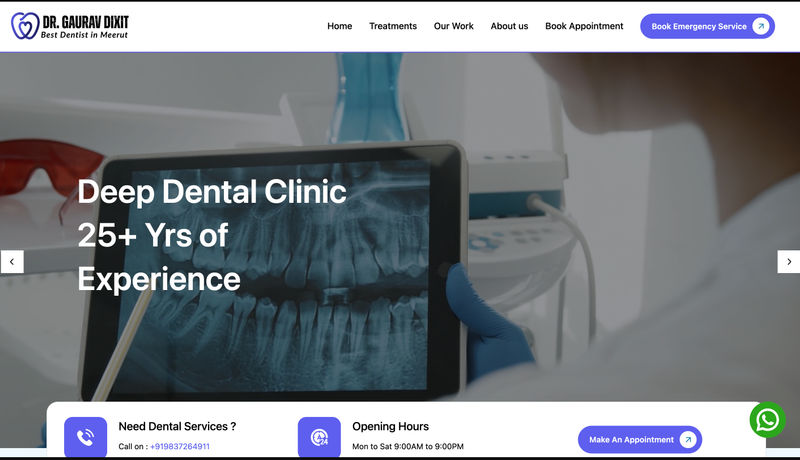The height and width of the screenshot is (460, 800).
Task: Click the Dr. Gaurav Dixit tooth logo
Action: [x=25, y=26]
